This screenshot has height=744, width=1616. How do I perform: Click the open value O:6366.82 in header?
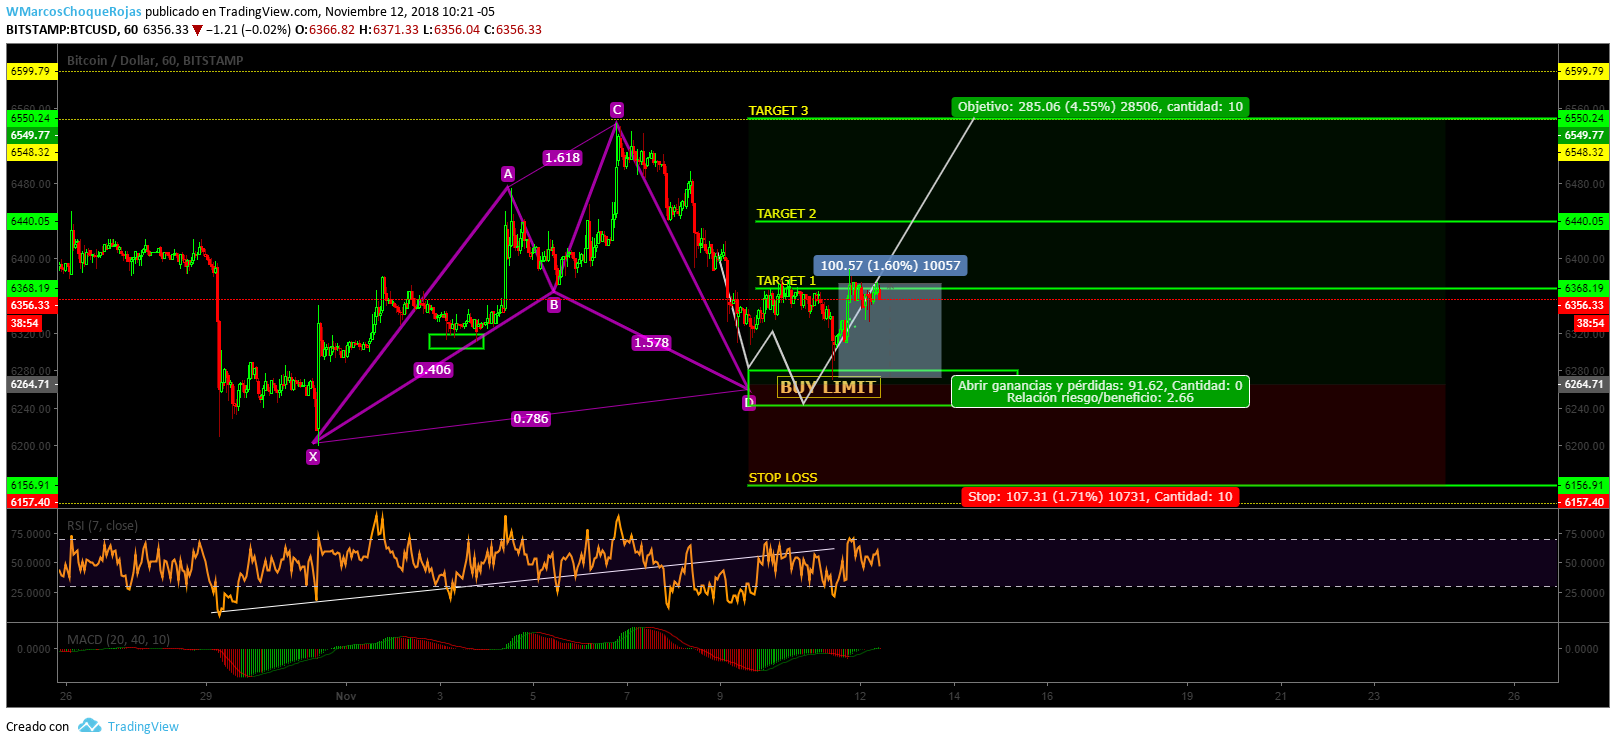click(x=326, y=30)
